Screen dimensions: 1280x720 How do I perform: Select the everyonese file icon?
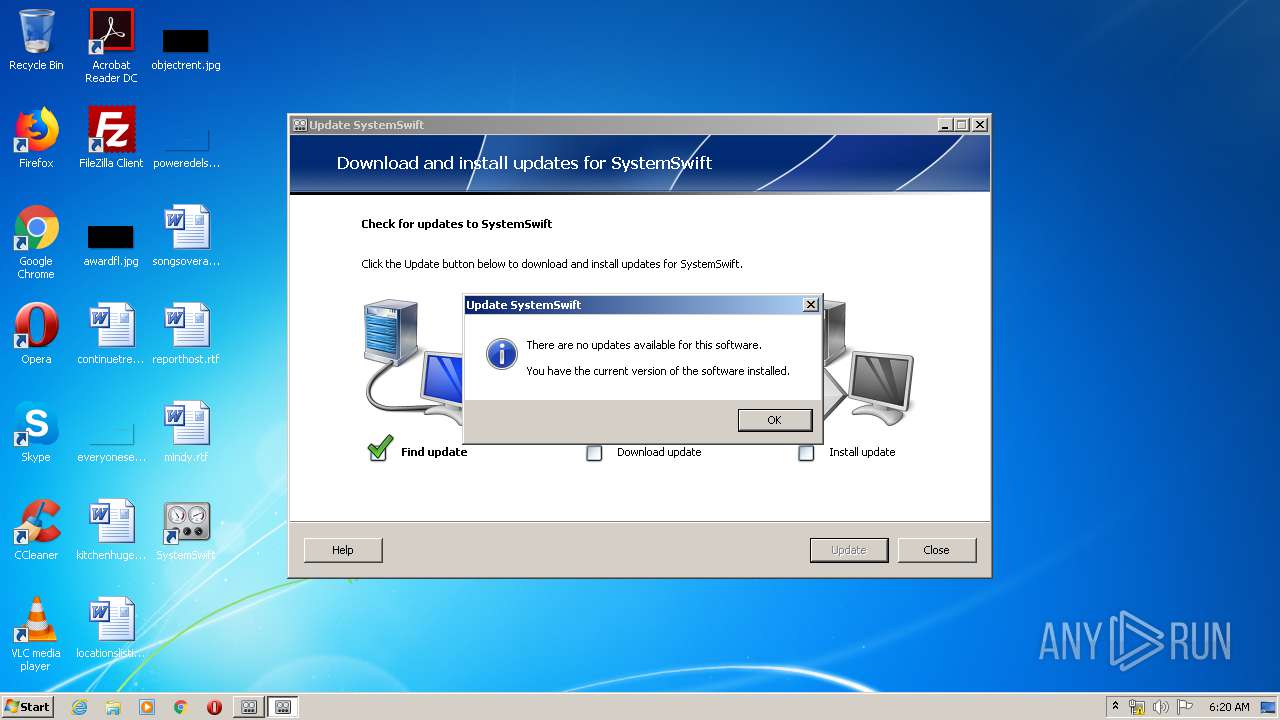111,442
